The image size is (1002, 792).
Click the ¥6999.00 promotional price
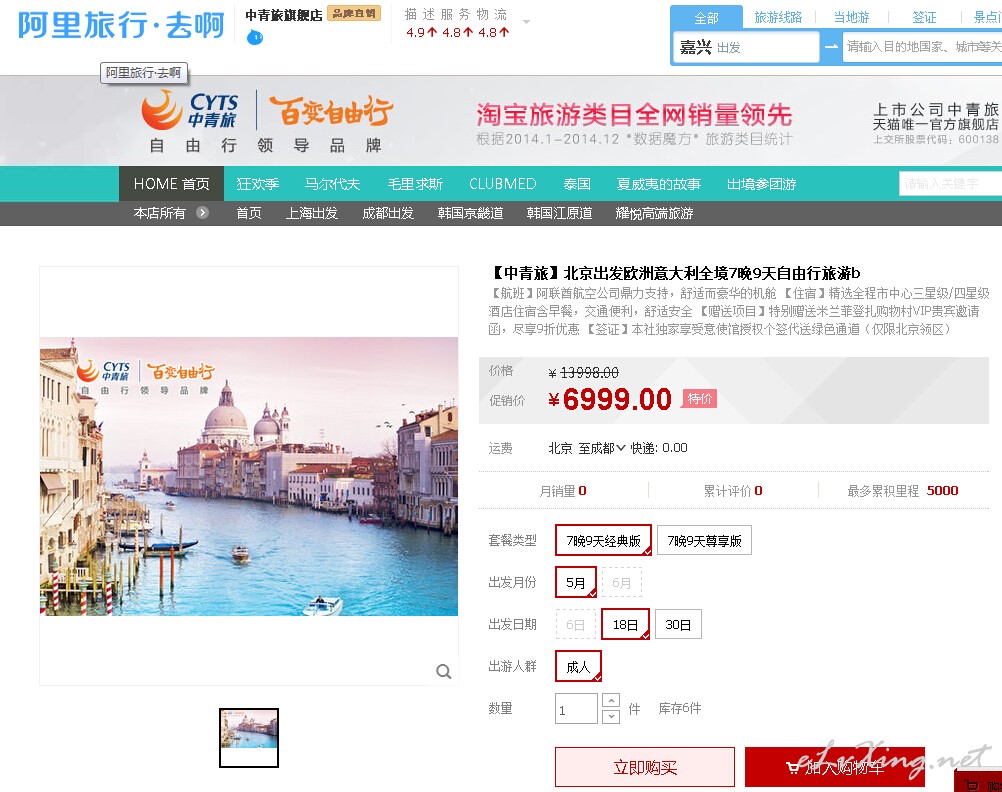tap(610, 400)
